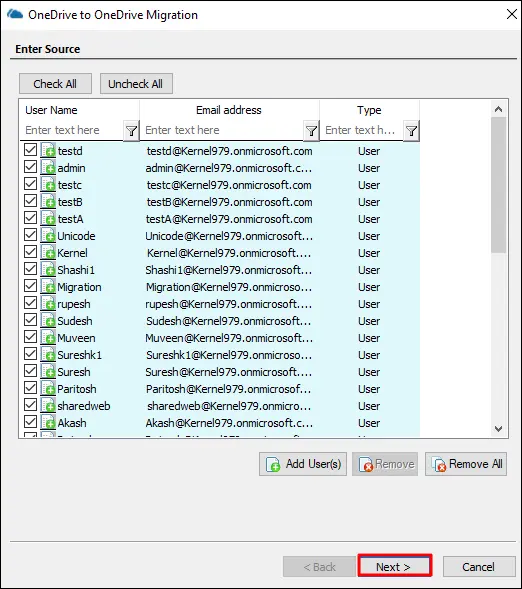Proceed with the Next button
The width and height of the screenshot is (522, 589).
394,566
